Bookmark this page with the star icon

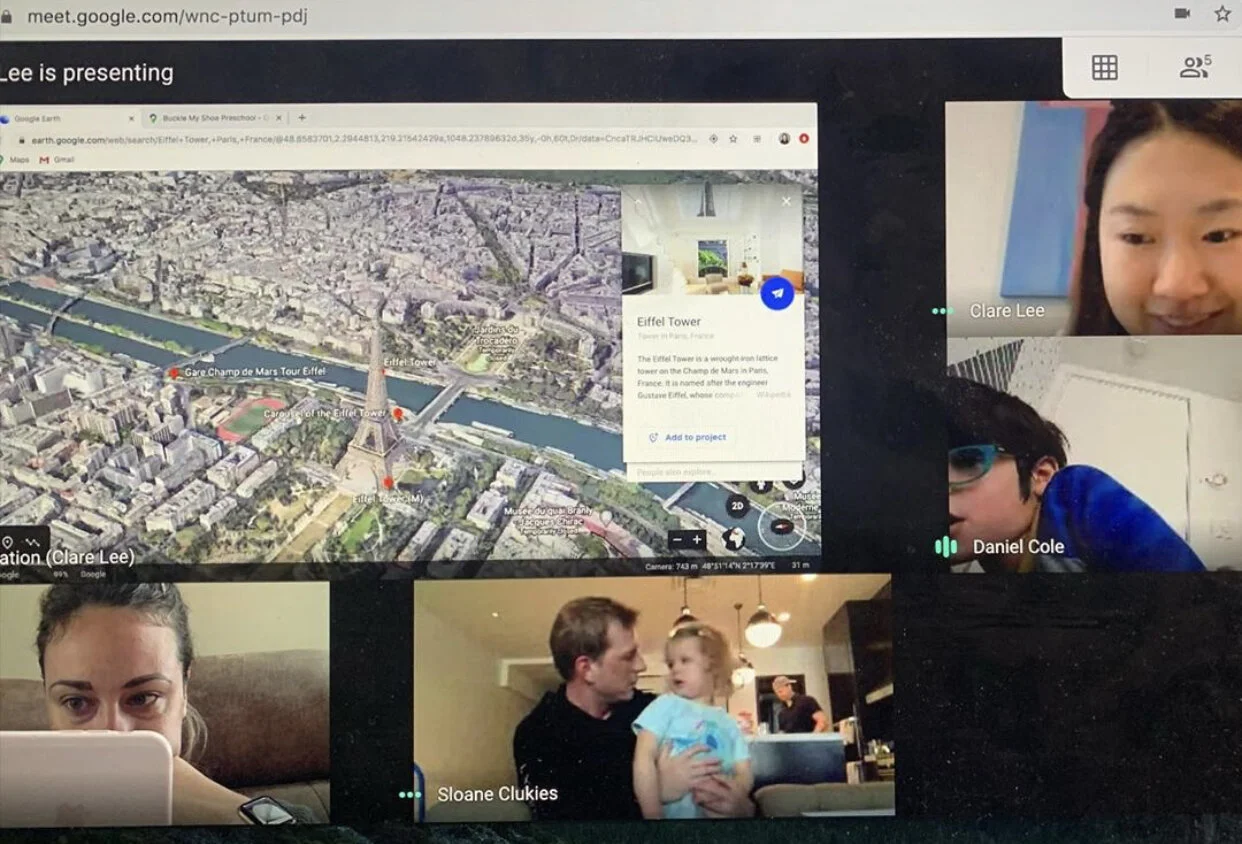coord(1222,13)
